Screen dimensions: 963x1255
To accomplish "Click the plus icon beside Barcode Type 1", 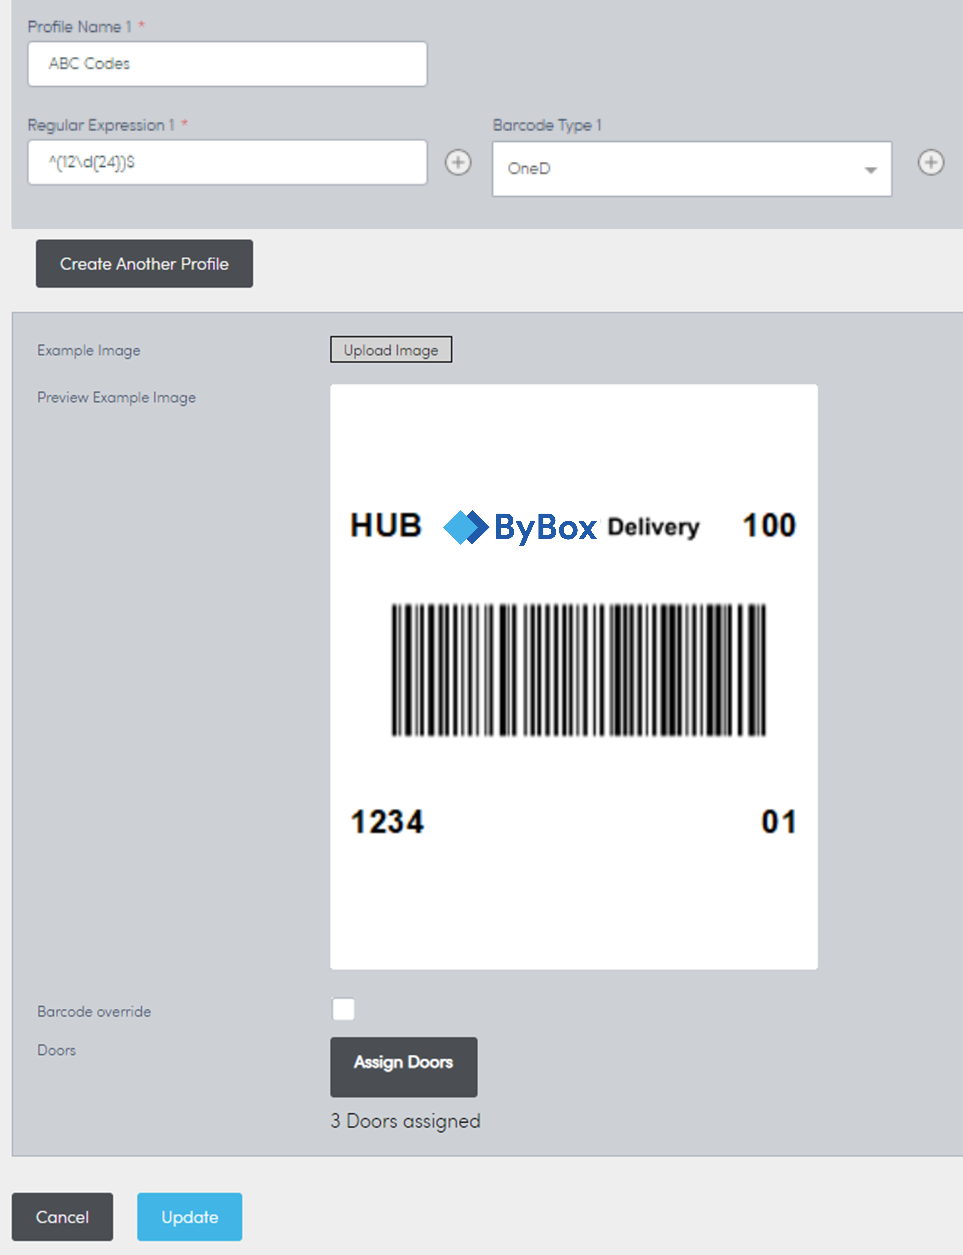I will coord(931,162).
